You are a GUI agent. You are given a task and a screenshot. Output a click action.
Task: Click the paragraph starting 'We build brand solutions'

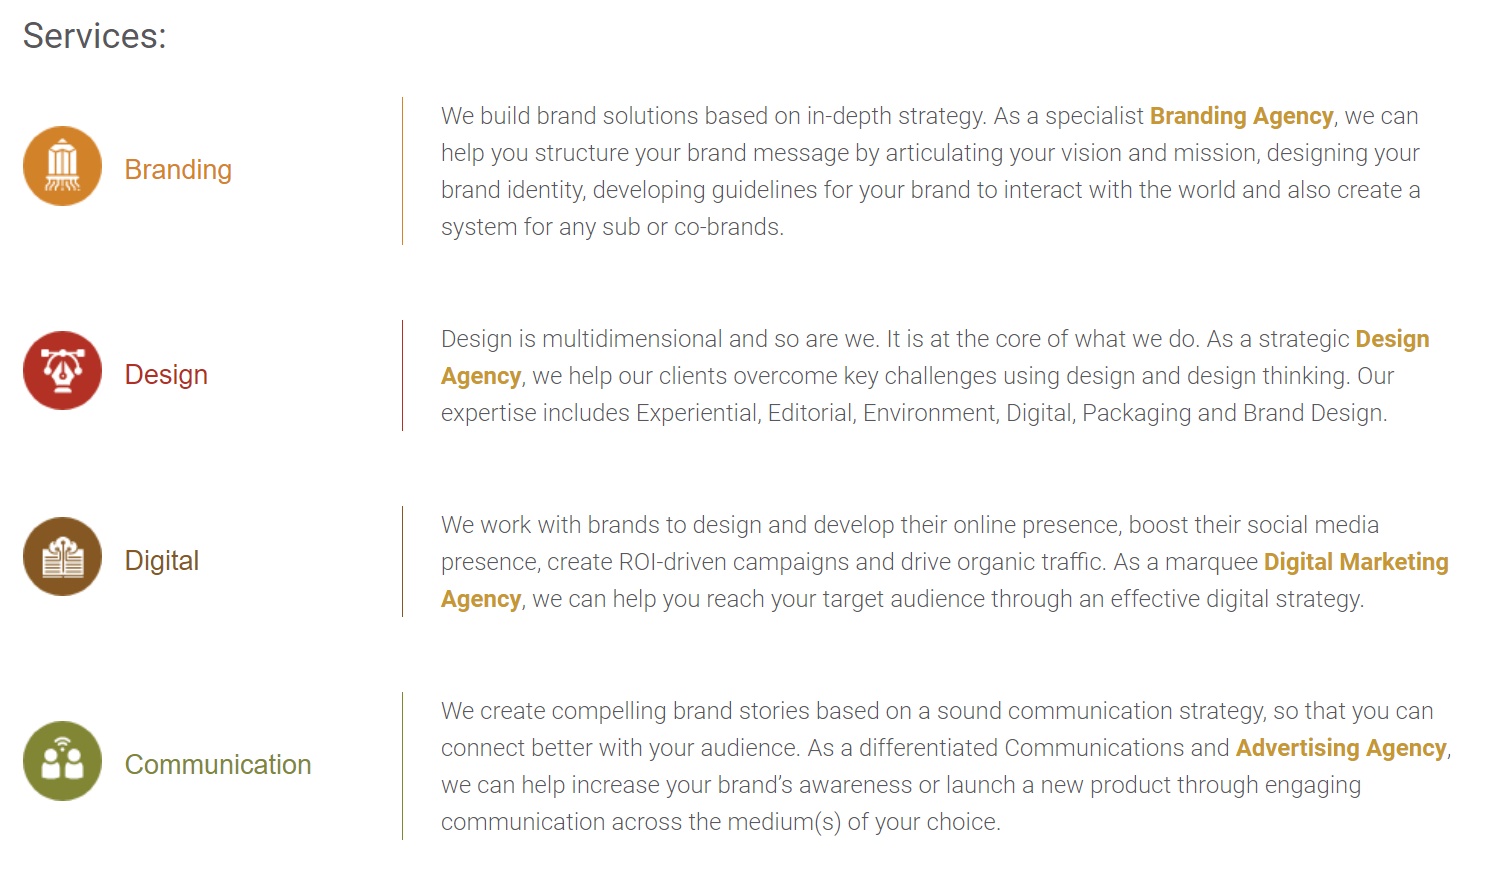point(931,171)
